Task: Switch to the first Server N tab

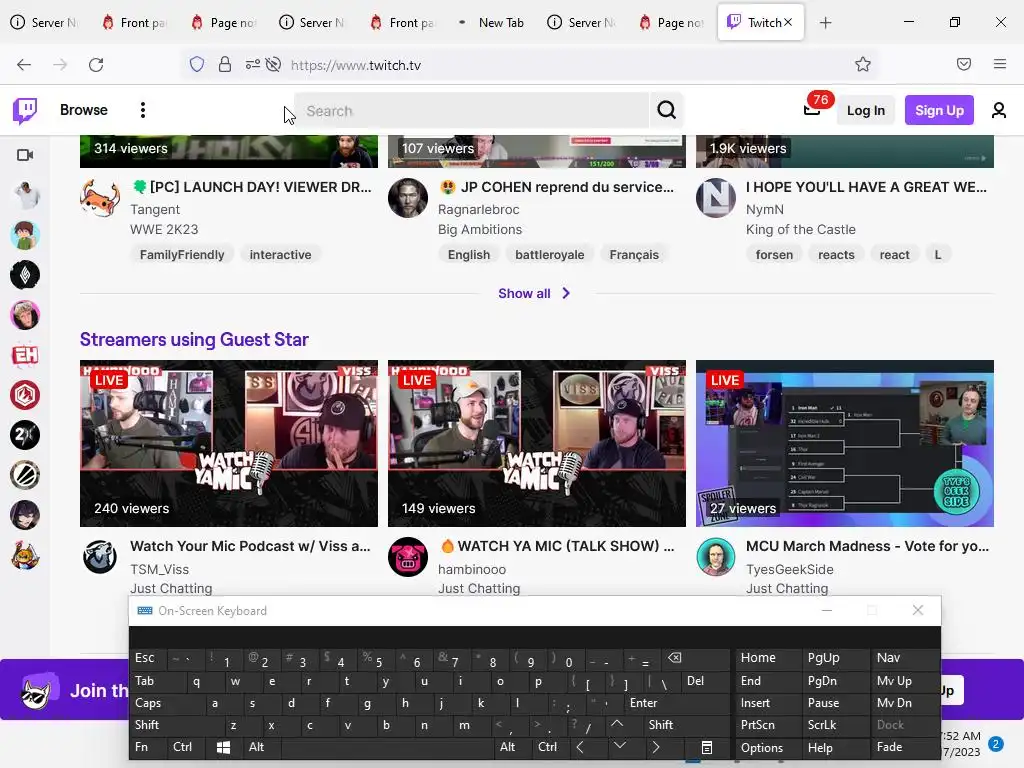Action: (44, 23)
